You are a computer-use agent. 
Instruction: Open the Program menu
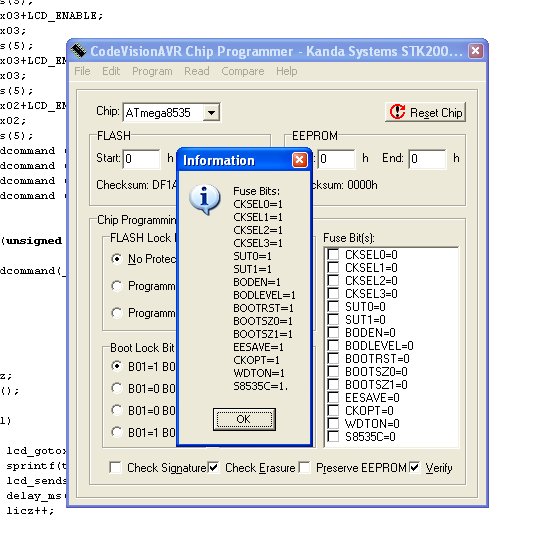click(152, 71)
